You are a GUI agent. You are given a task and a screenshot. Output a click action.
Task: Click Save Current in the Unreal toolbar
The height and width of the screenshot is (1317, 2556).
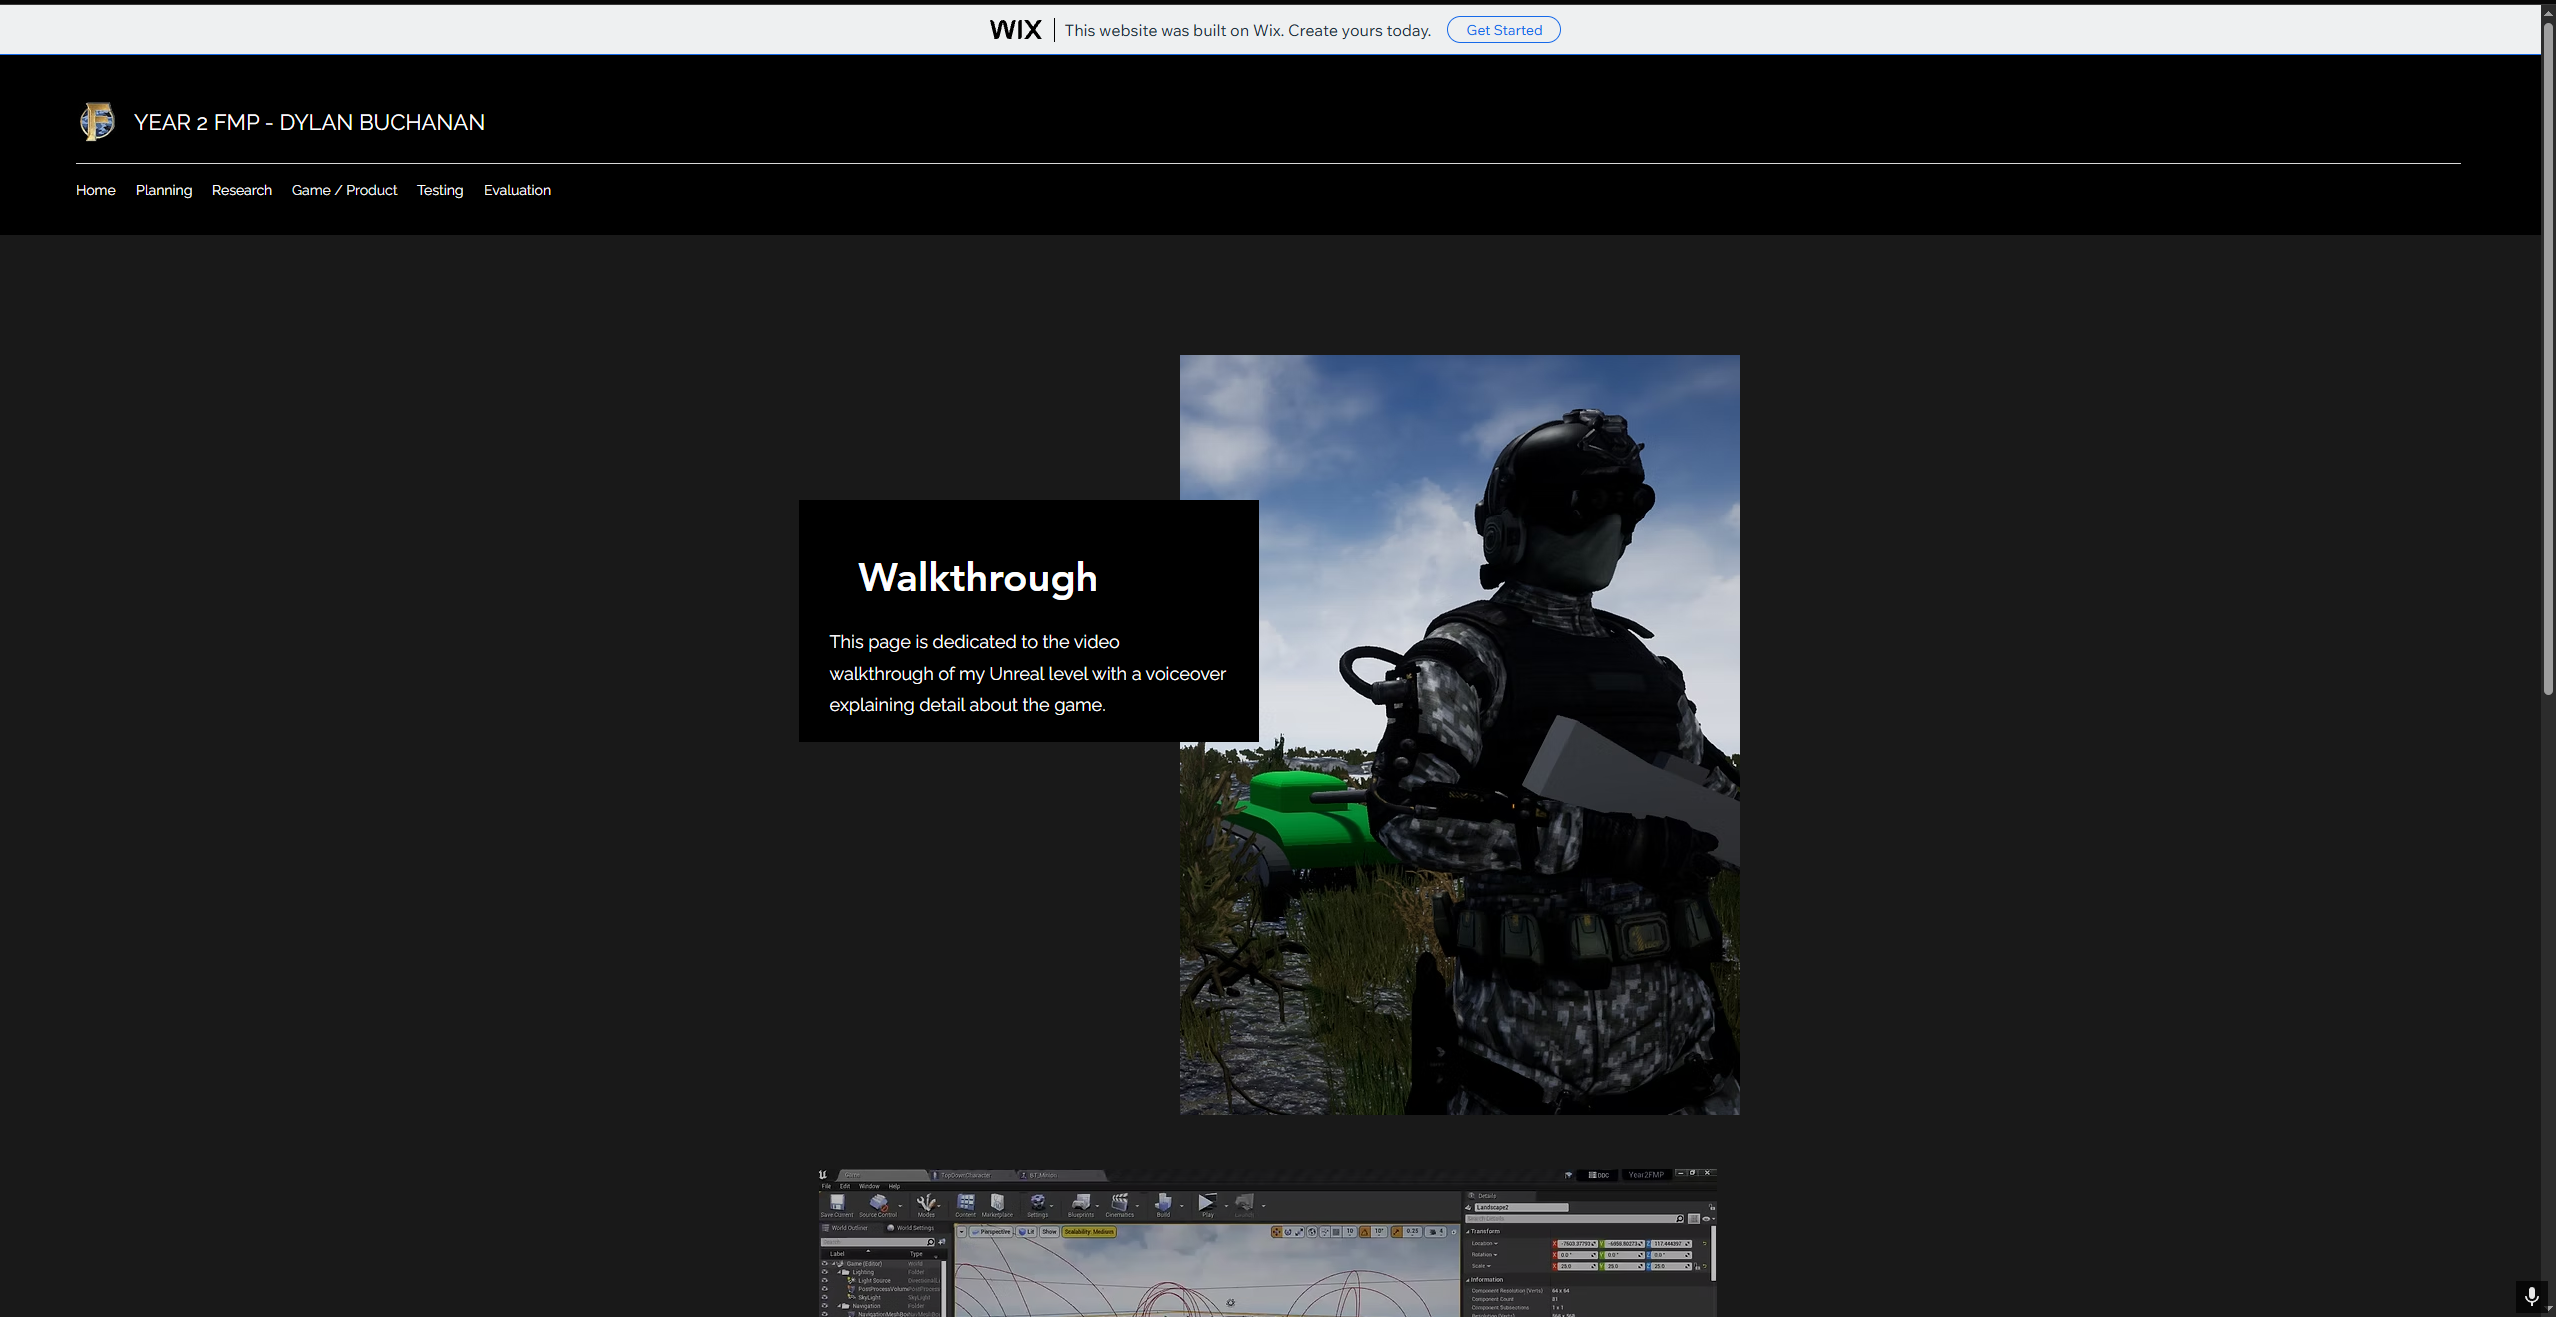click(x=837, y=1203)
